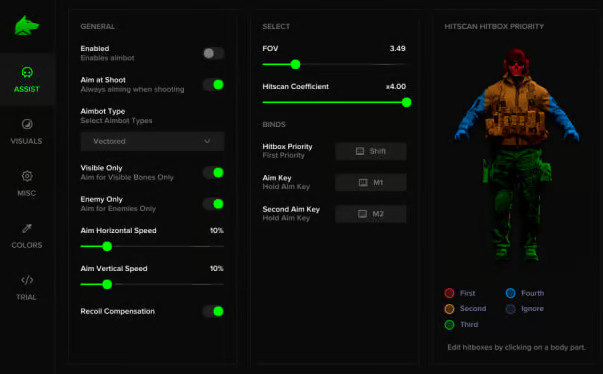Open the MISC gear section

tap(27, 184)
